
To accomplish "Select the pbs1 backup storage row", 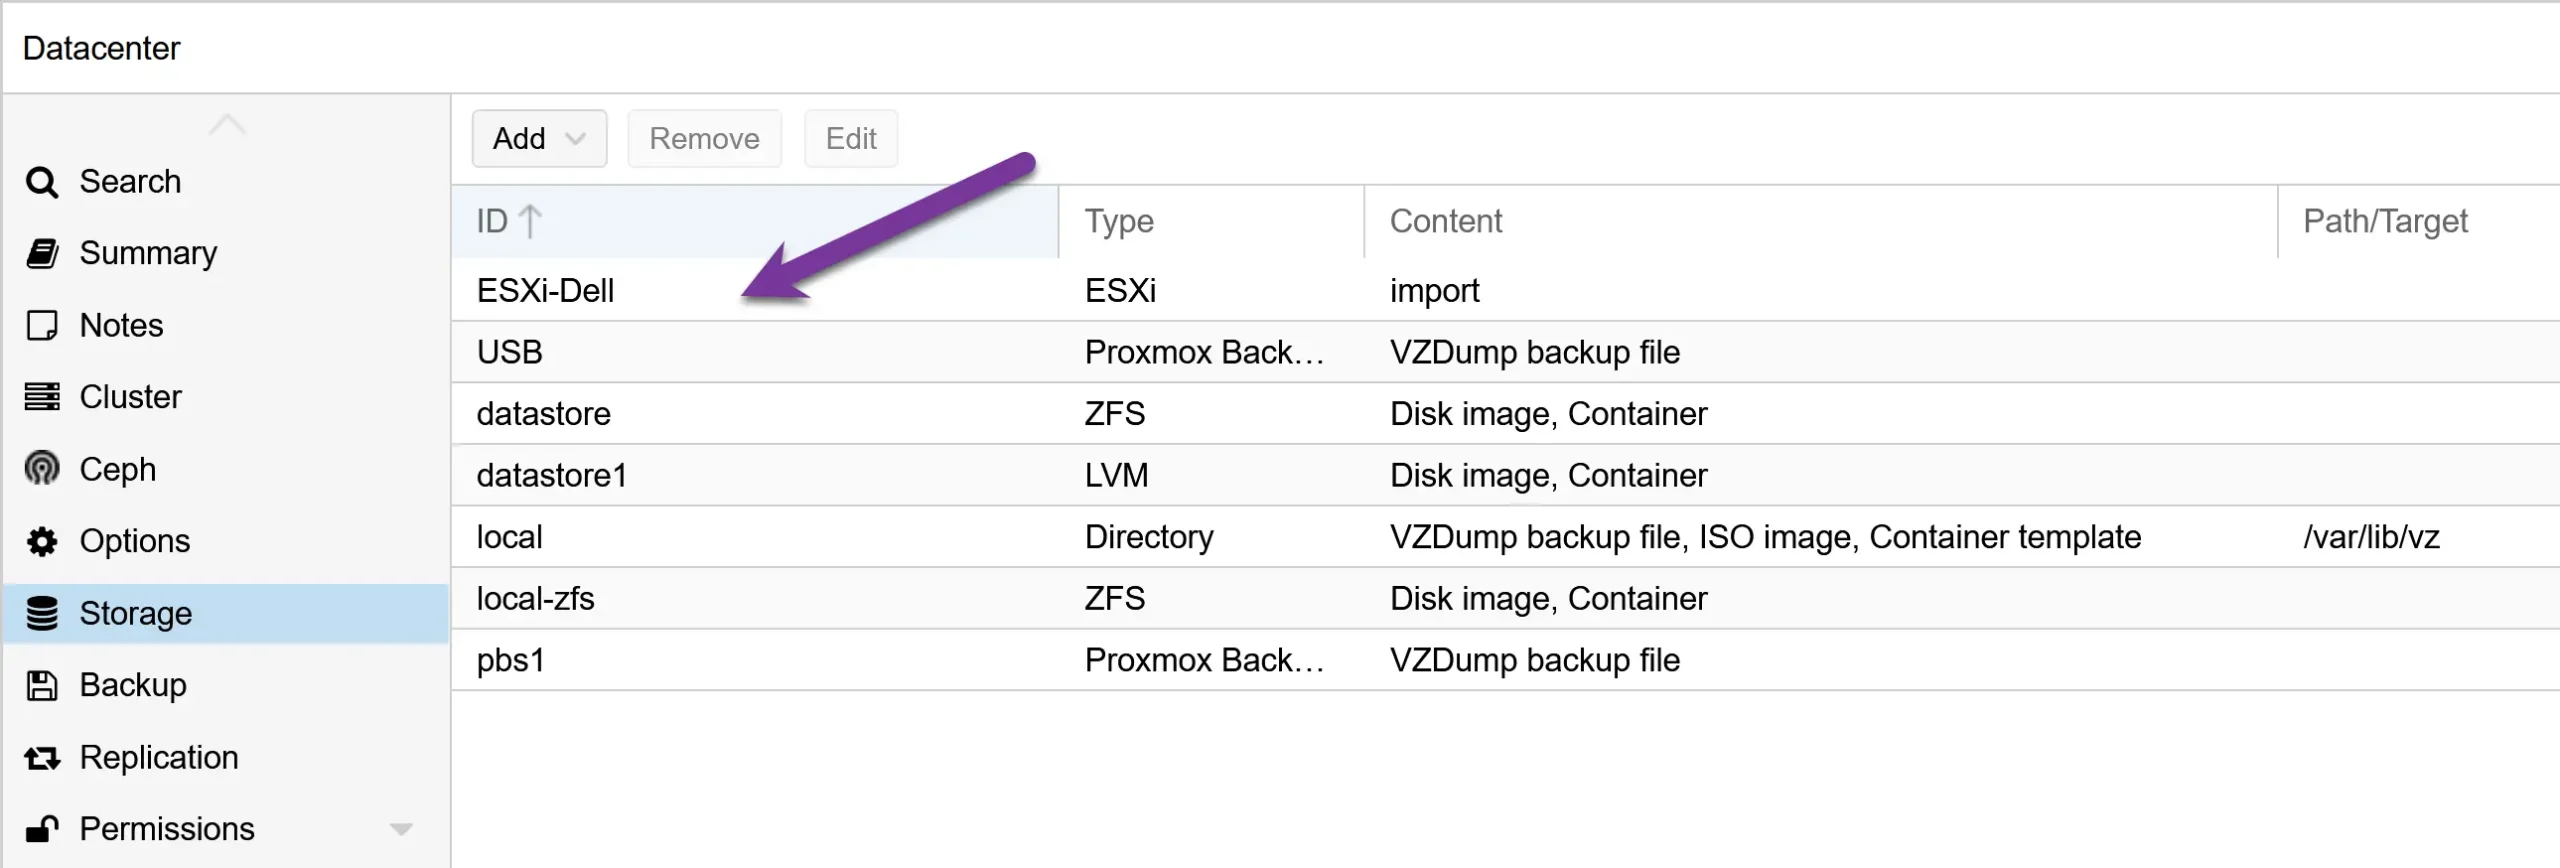I will click(x=510, y=659).
